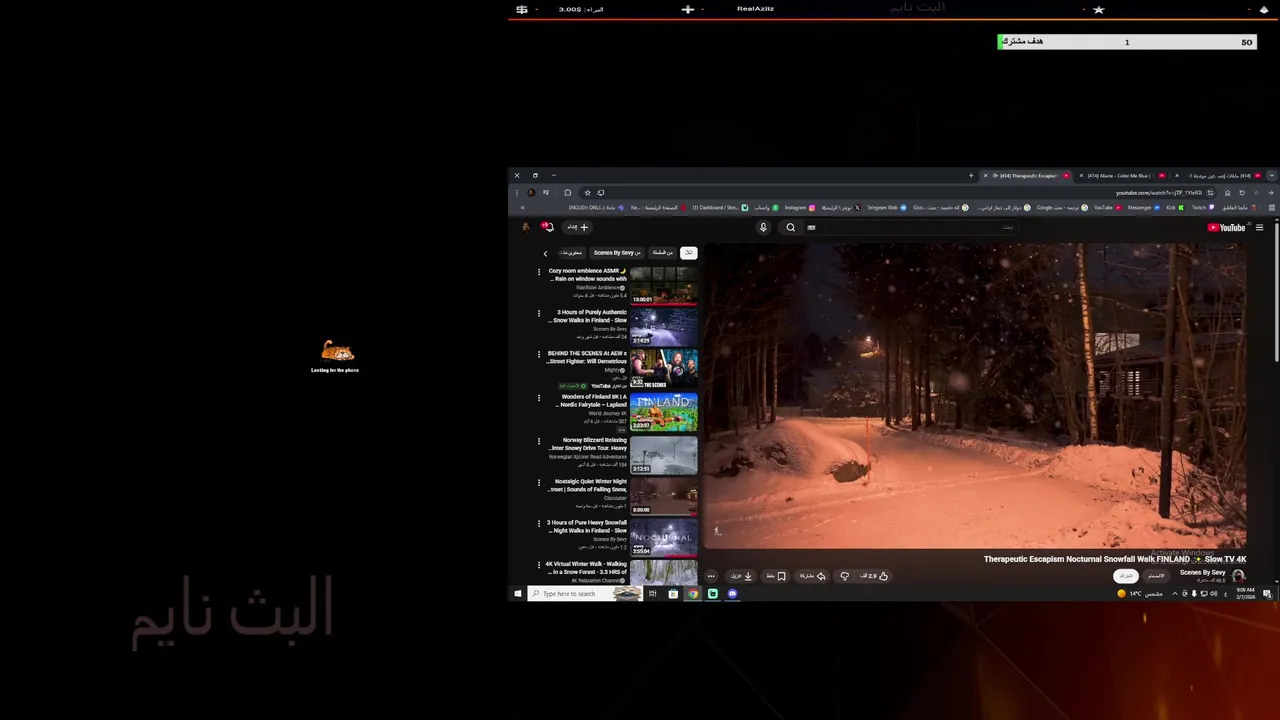Activate voice search microphone on YouTube
Viewport: 1280px width, 720px height.
point(763,227)
